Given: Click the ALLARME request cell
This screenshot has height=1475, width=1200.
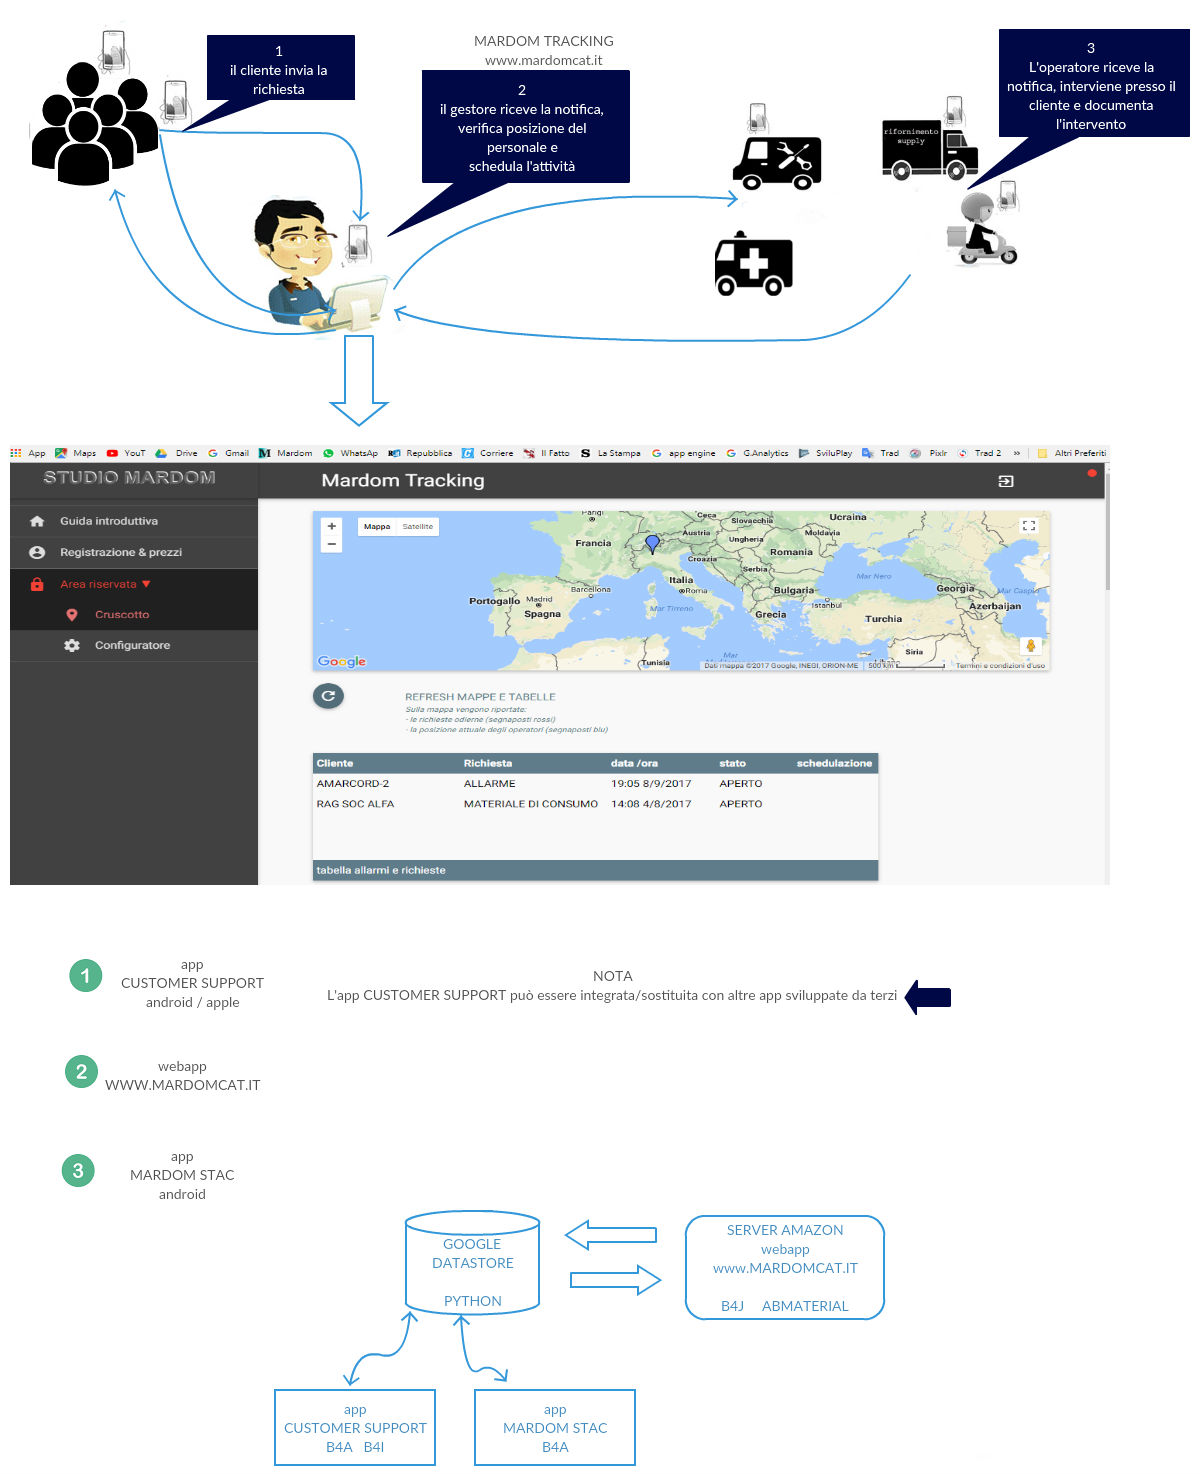Looking at the screenshot, I should click(x=490, y=784).
